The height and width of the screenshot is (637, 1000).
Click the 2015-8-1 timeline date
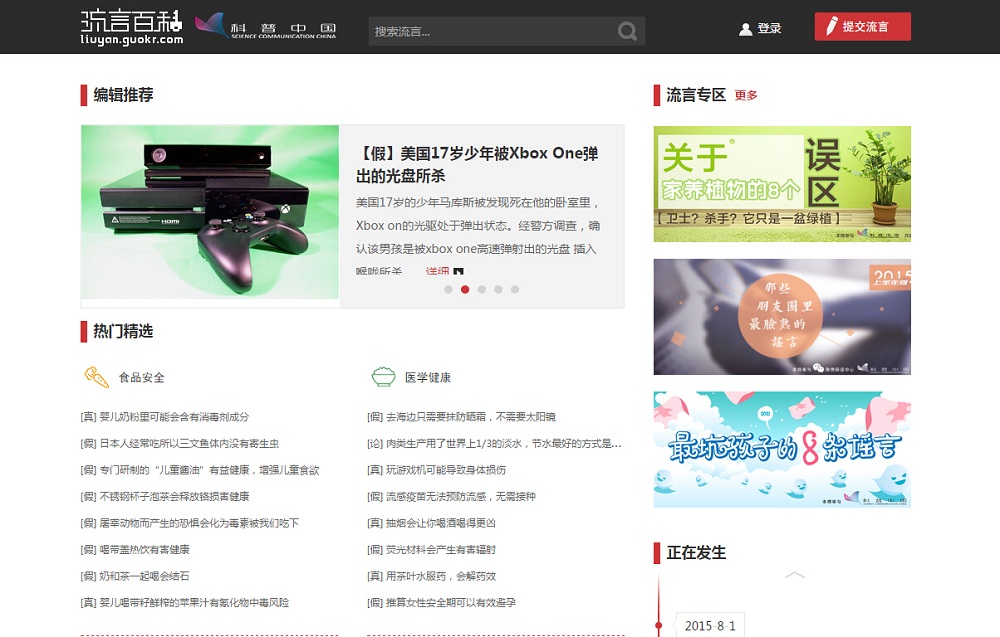click(x=710, y=626)
